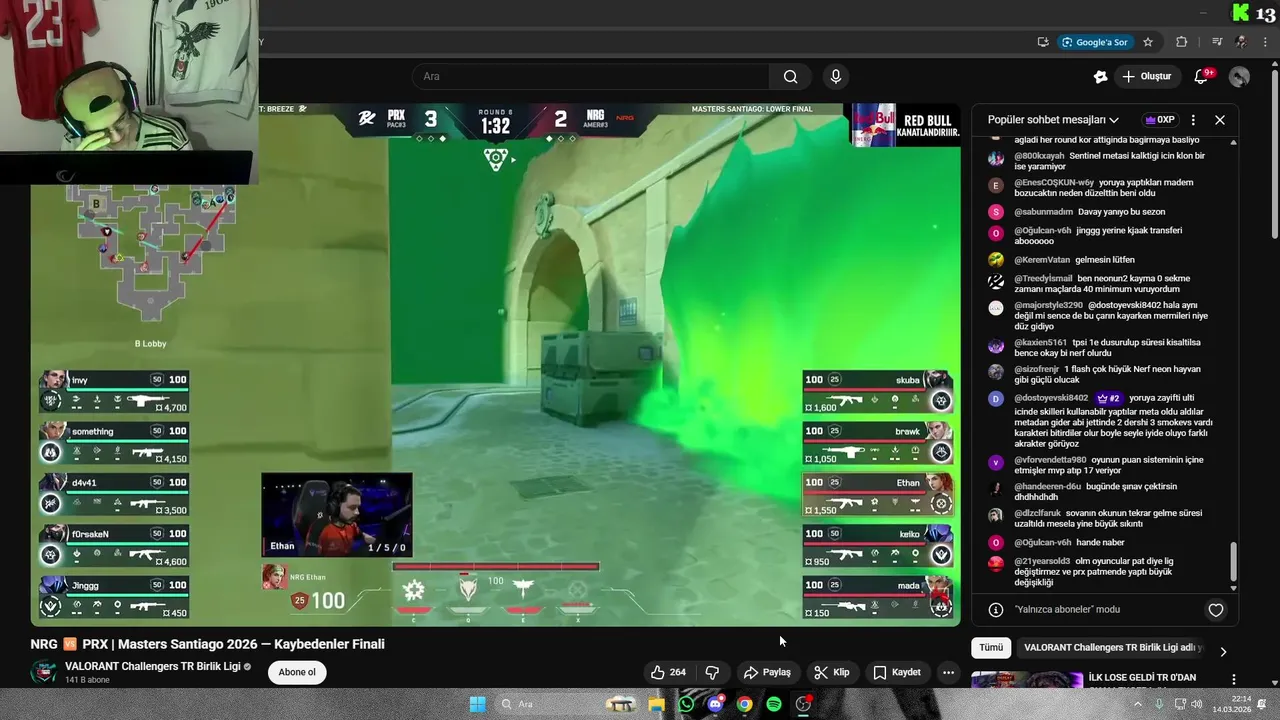1280x720 pixels.
Task: Click the install app icon in address bar
Action: pos(1043,42)
